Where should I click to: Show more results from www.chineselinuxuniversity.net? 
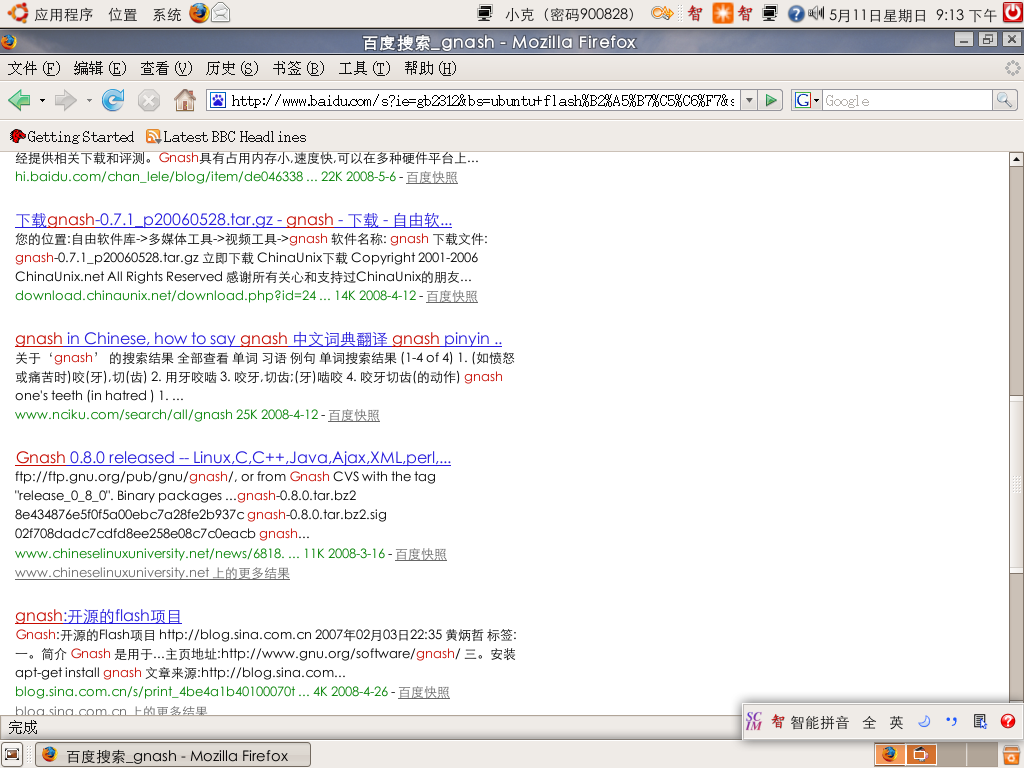point(152,573)
